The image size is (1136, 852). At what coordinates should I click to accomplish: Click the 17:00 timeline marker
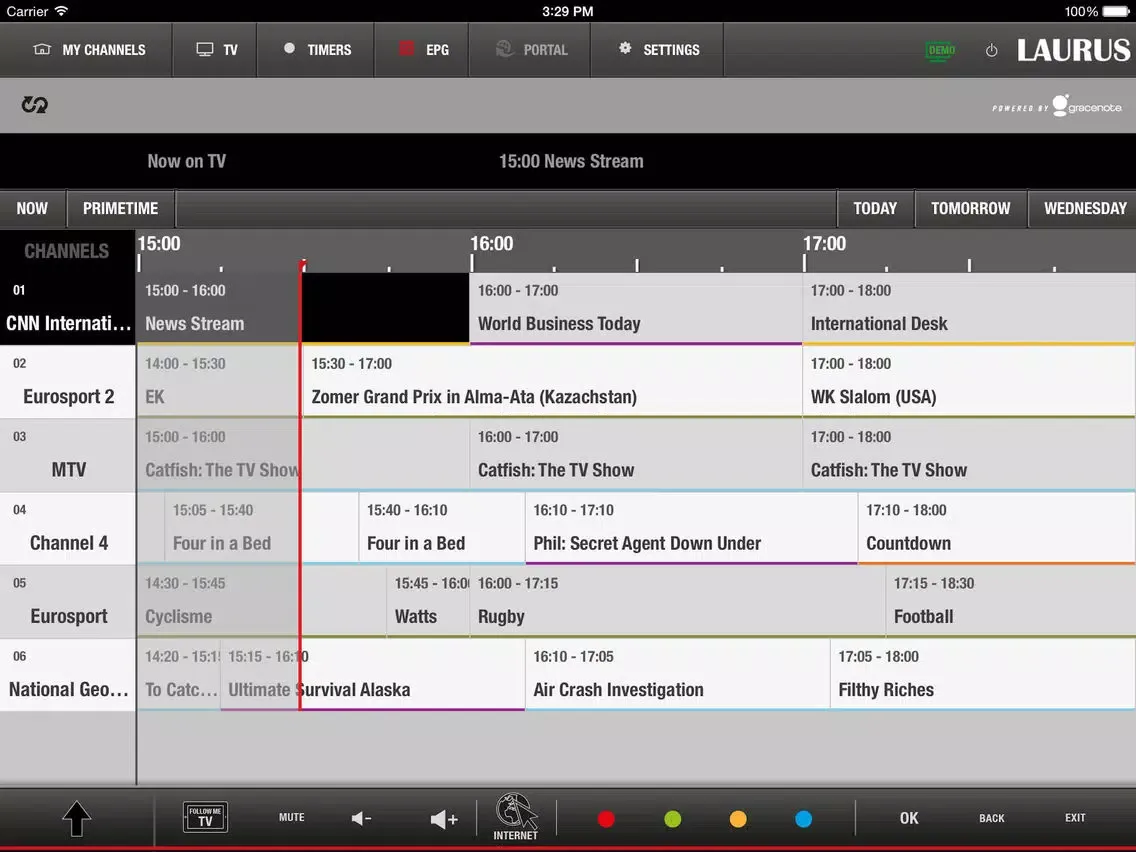824,244
